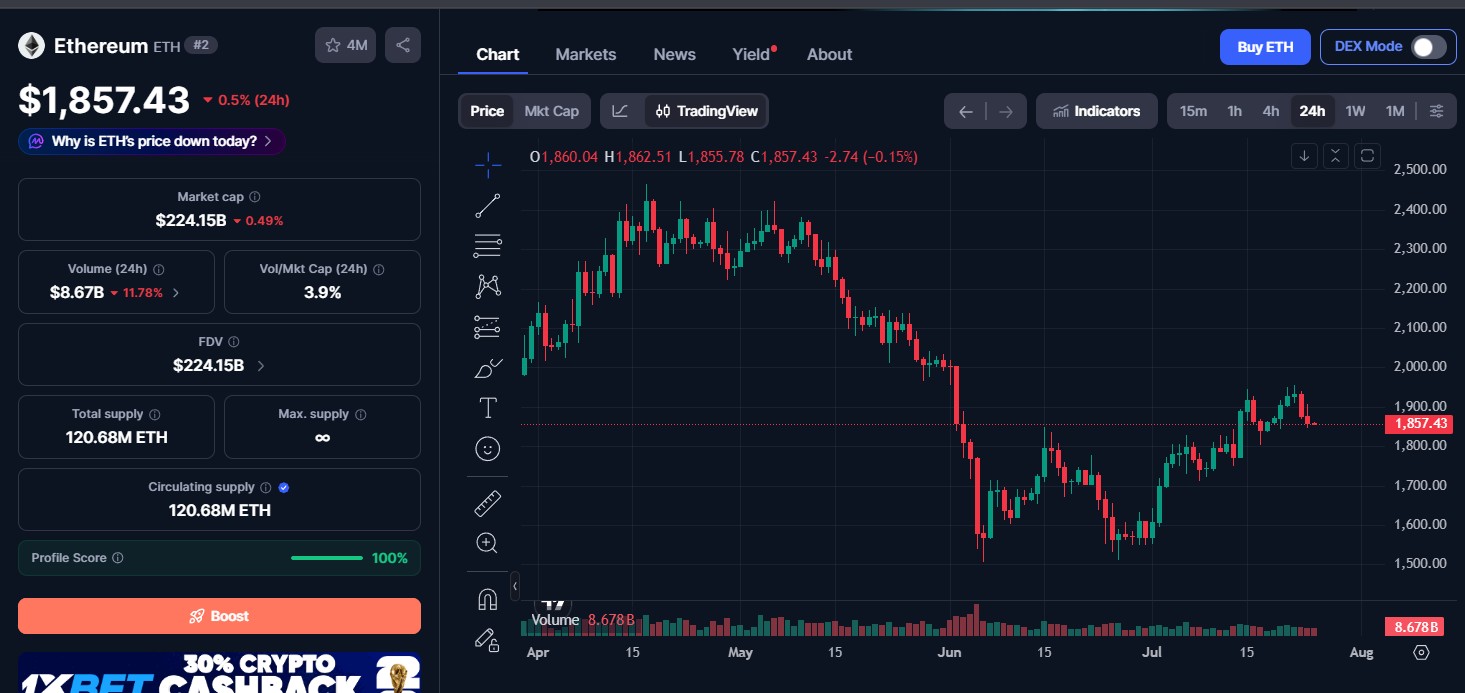Viewport: 1465px width, 693px height.
Task: Click the #2 rank badge
Action: (201, 45)
